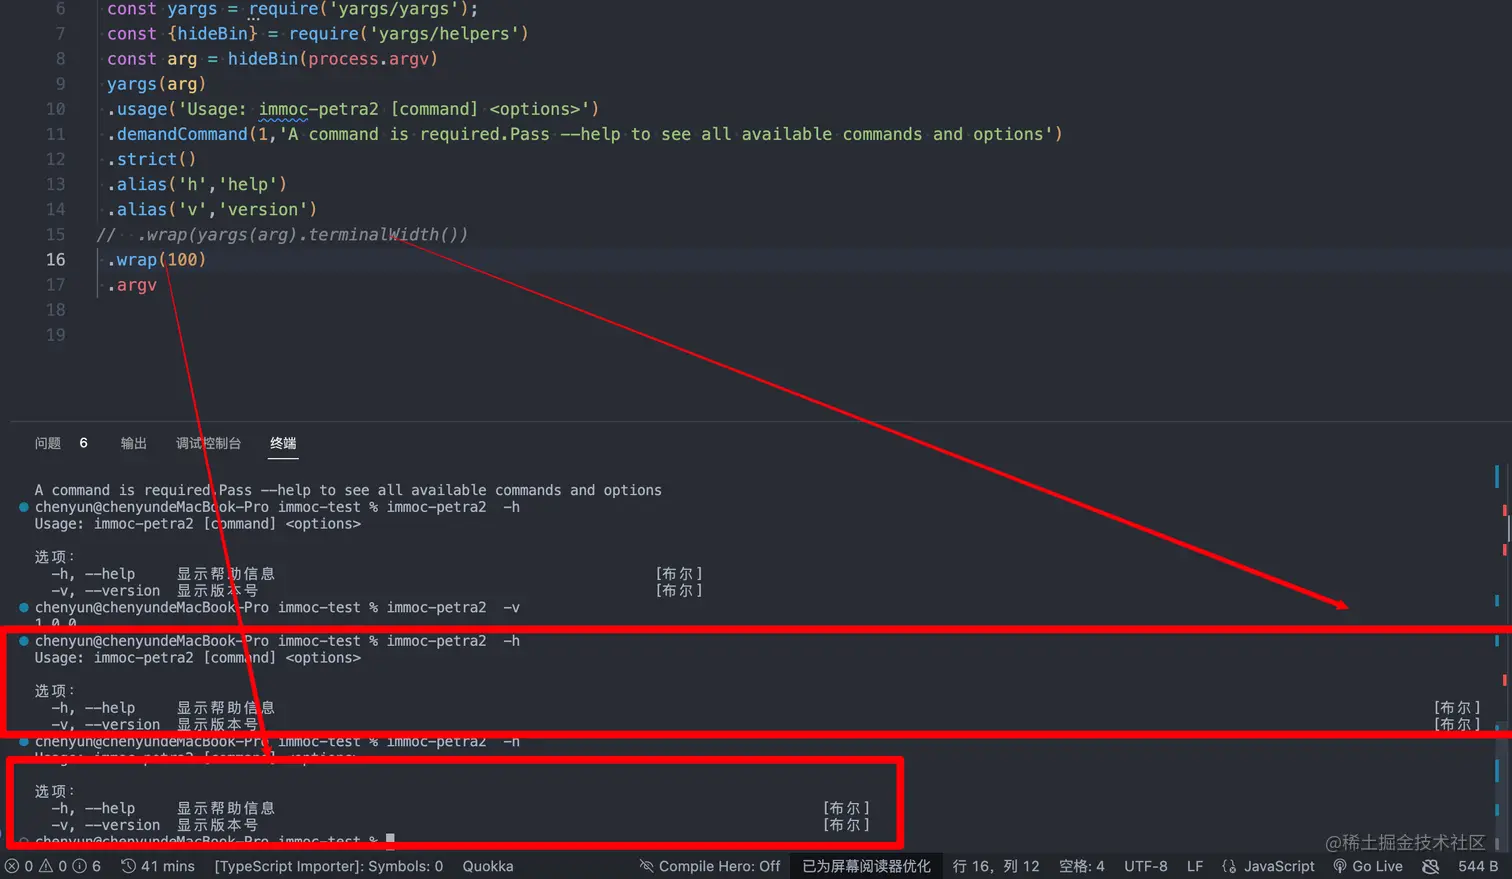Open the 41 mins time tracker
1512x879 pixels.
[158, 866]
